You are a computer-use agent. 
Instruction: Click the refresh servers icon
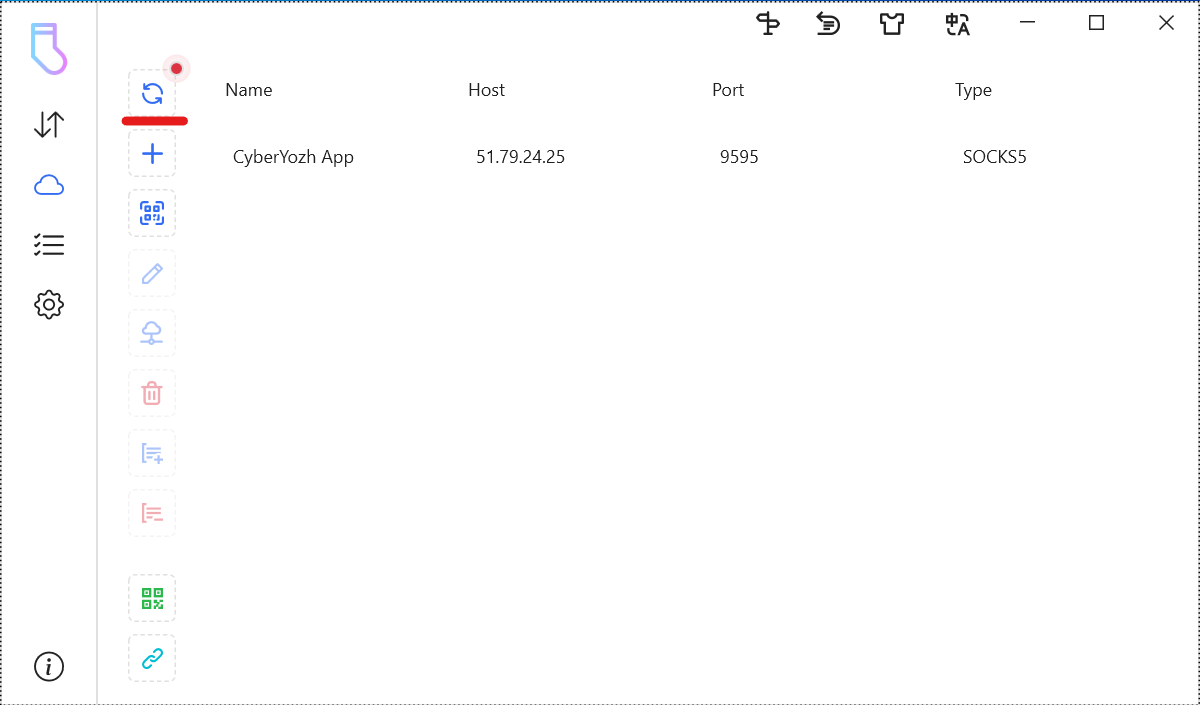tap(152, 94)
